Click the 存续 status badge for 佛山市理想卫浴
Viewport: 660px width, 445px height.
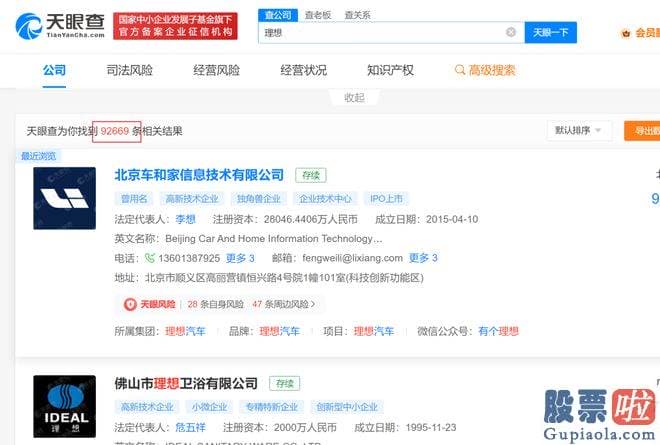[285, 384]
